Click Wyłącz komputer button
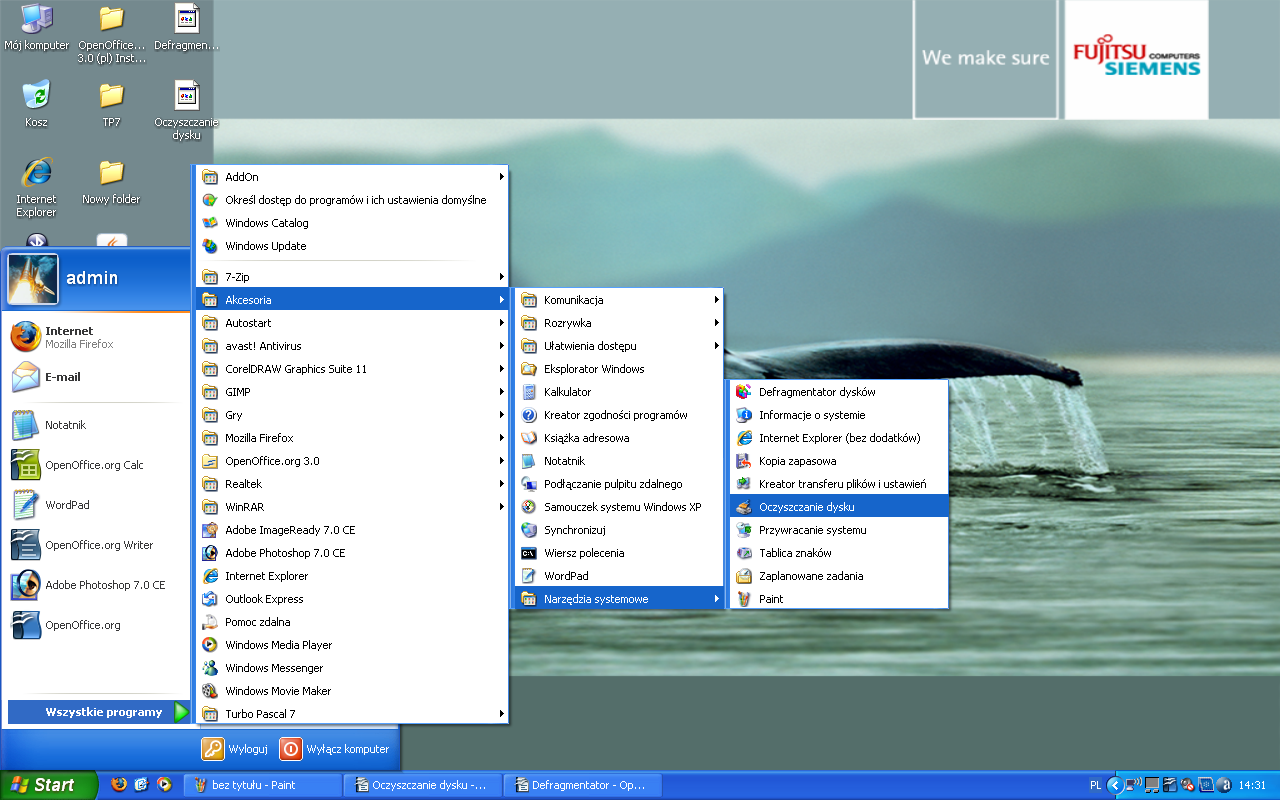This screenshot has width=1280, height=800. point(335,748)
